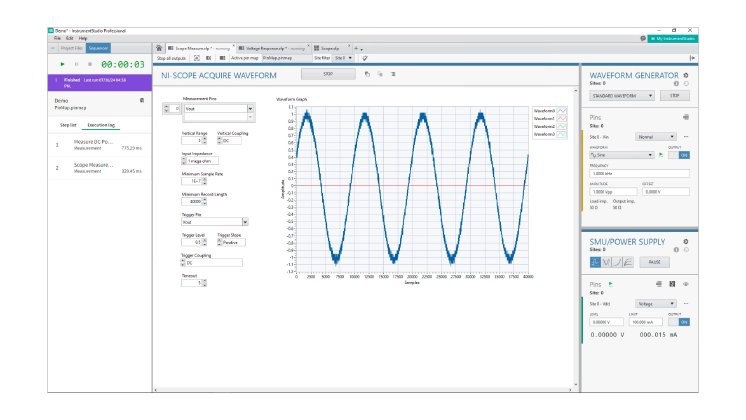Collapse the right instrument panel arrow

click(x=692, y=58)
